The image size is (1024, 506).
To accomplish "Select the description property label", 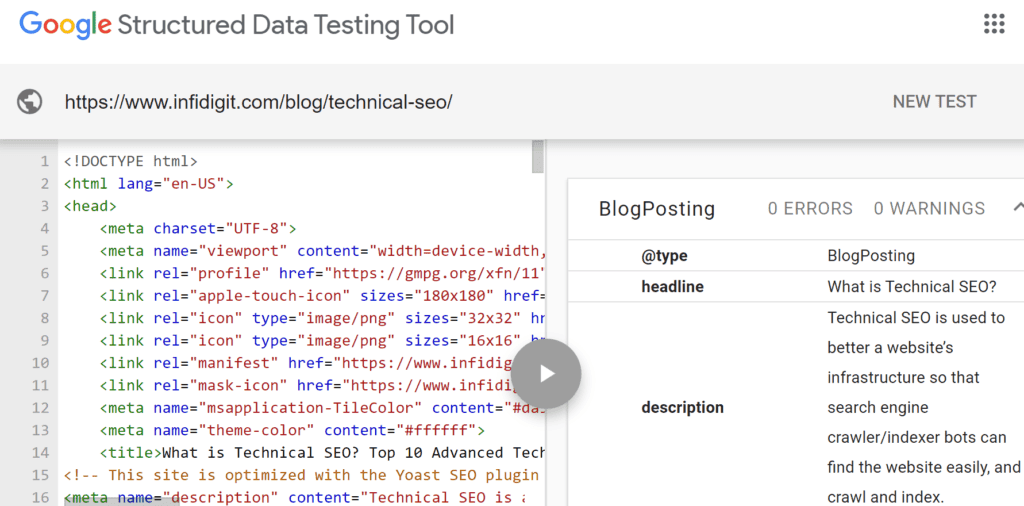I will click(x=682, y=408).
